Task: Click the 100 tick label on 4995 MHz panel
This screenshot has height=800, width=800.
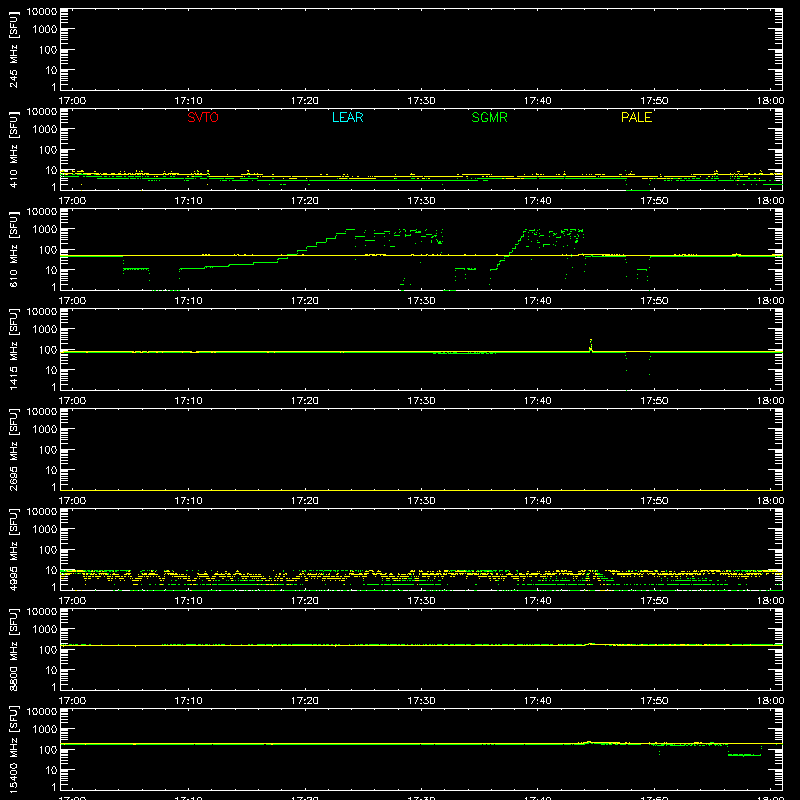Action: [x=48, y=550]
